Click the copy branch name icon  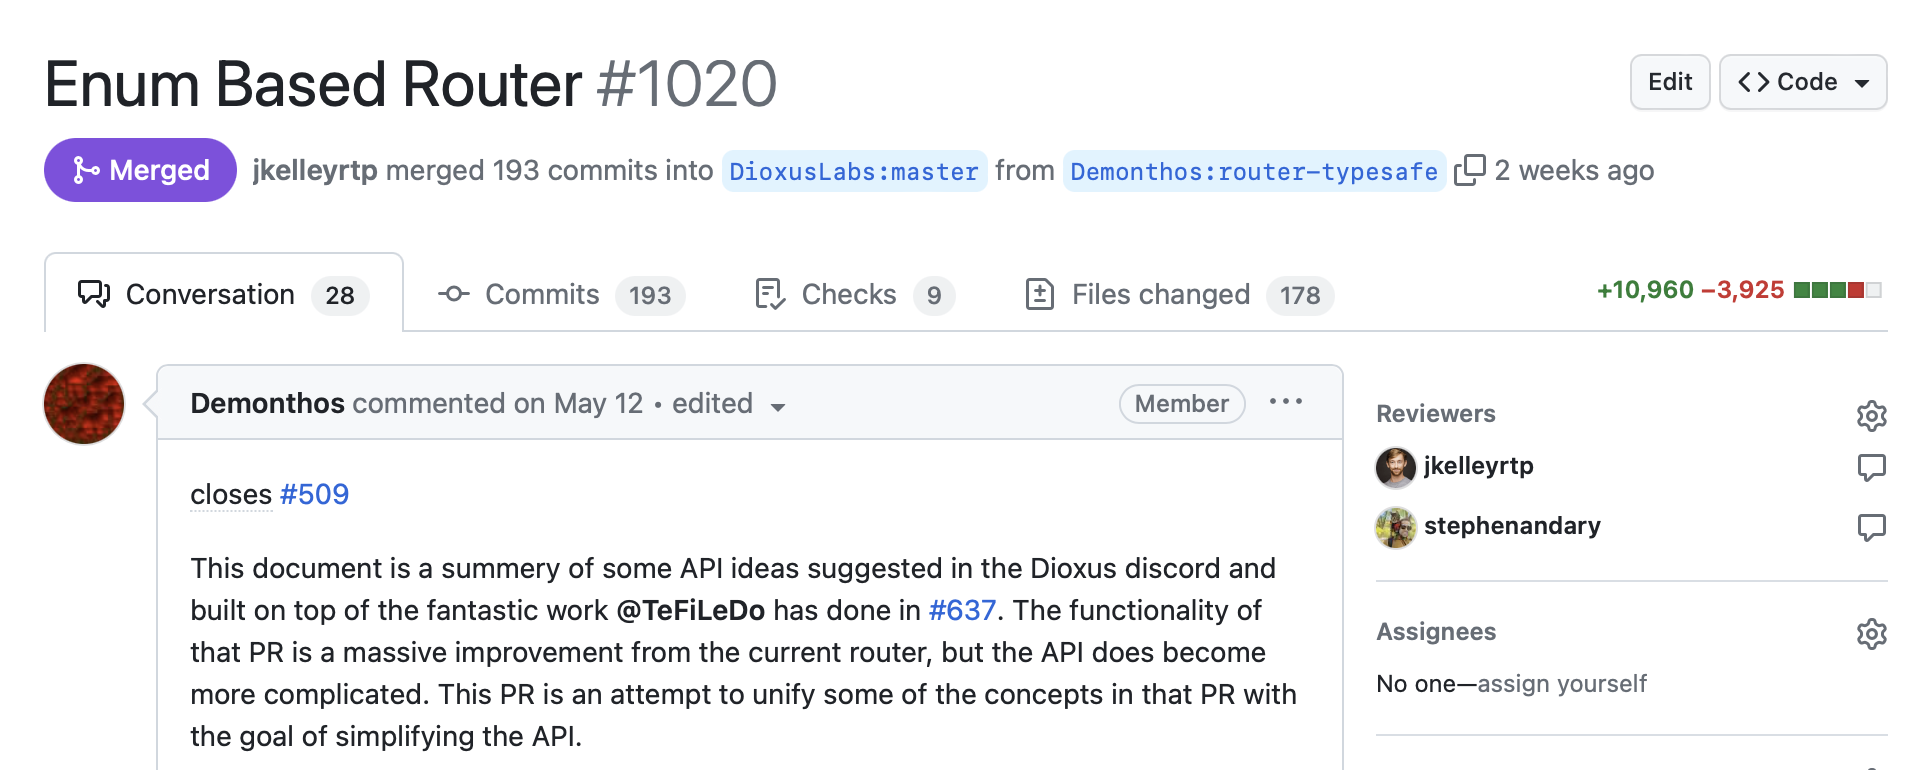click(1471, 171)
